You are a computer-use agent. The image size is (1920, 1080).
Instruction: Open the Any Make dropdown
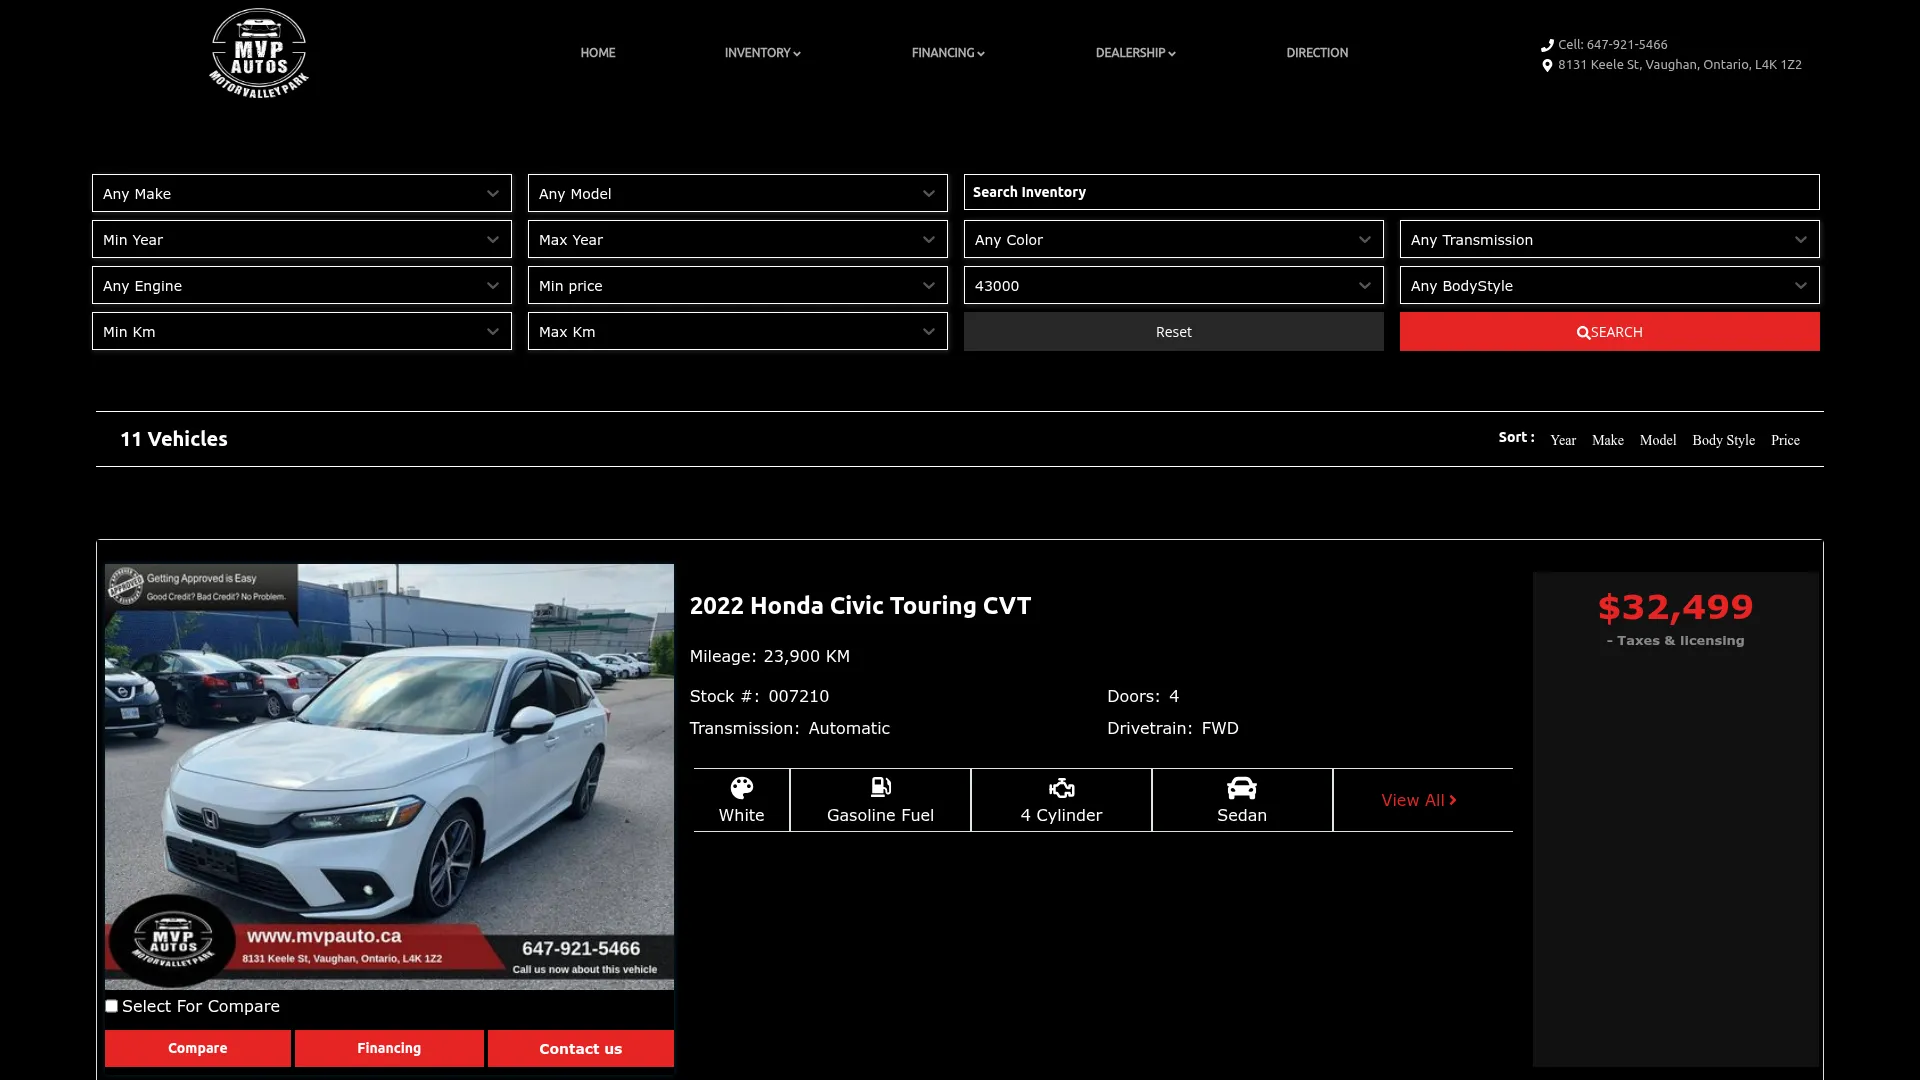[302, 193]
